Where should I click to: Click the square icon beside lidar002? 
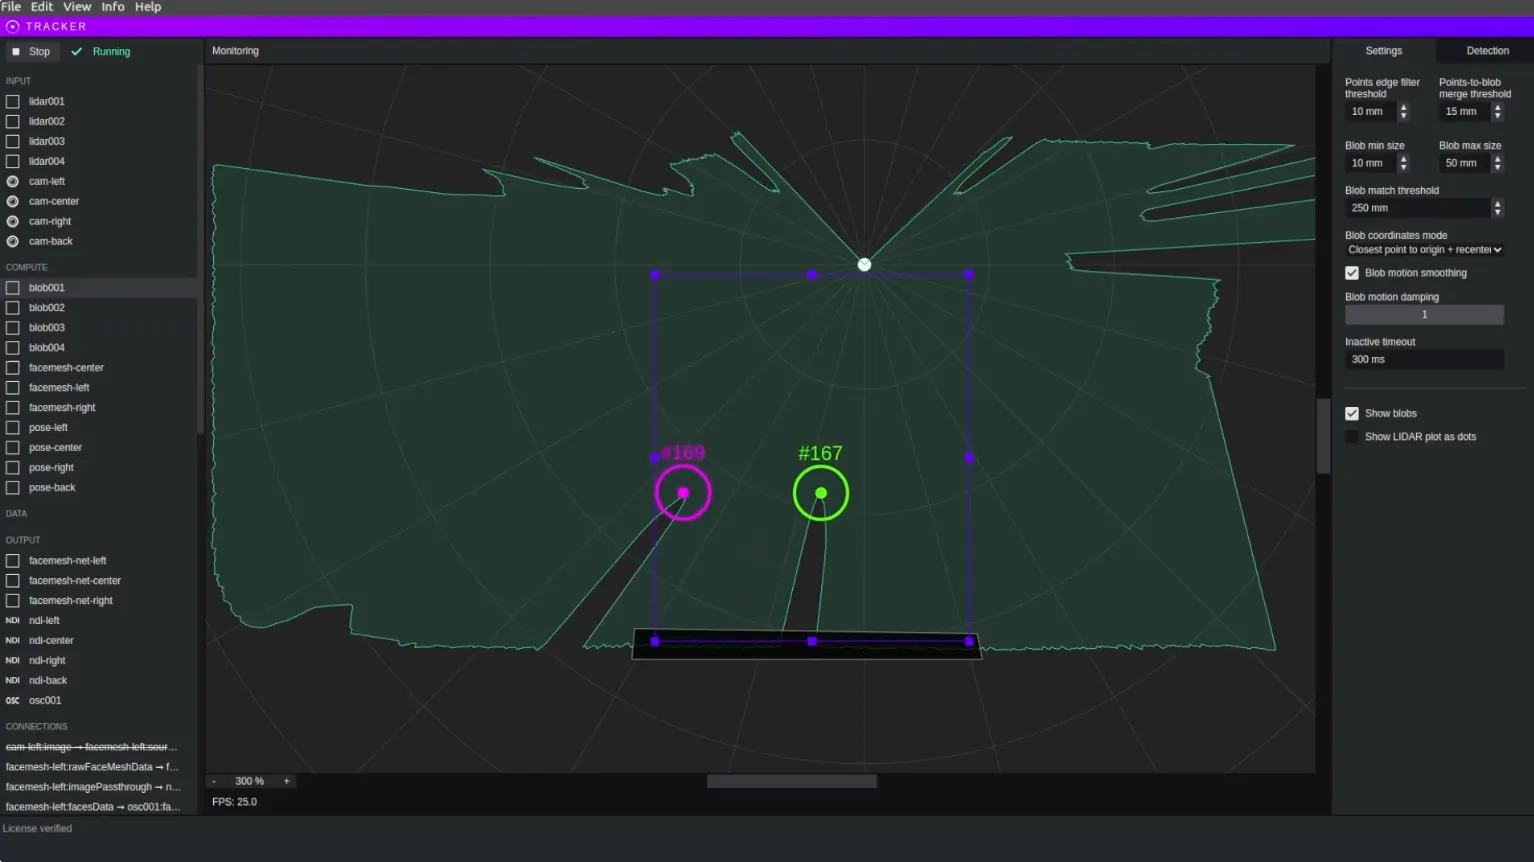pos(13,121)
